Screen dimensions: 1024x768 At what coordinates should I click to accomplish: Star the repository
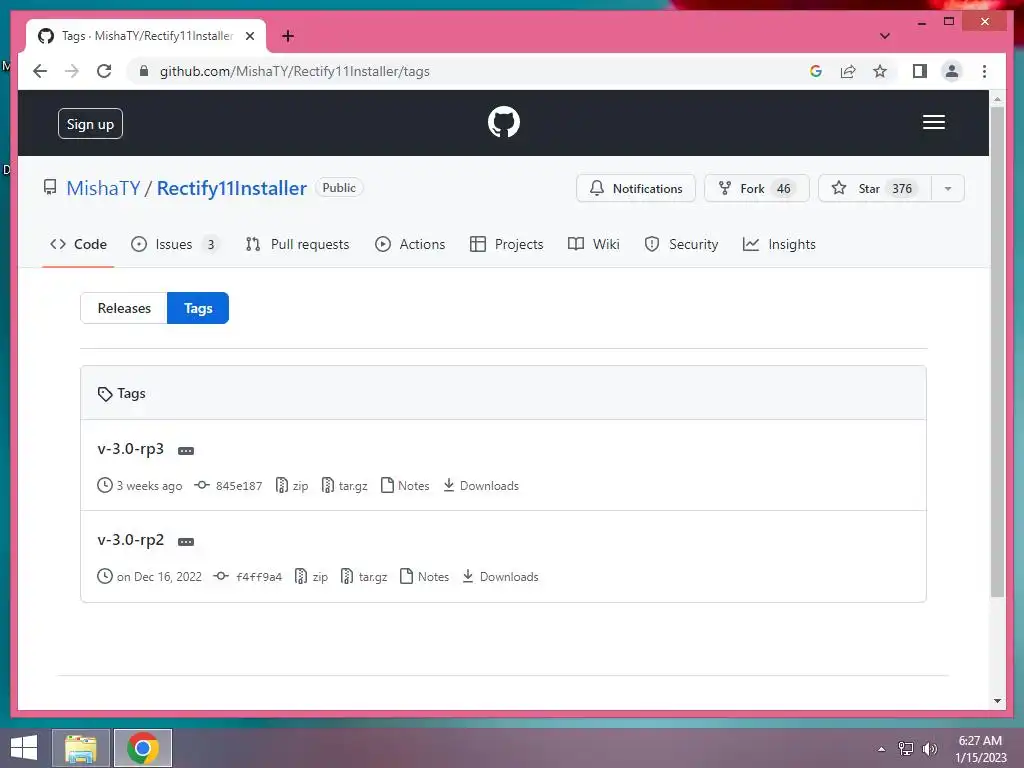coord(874,189)
